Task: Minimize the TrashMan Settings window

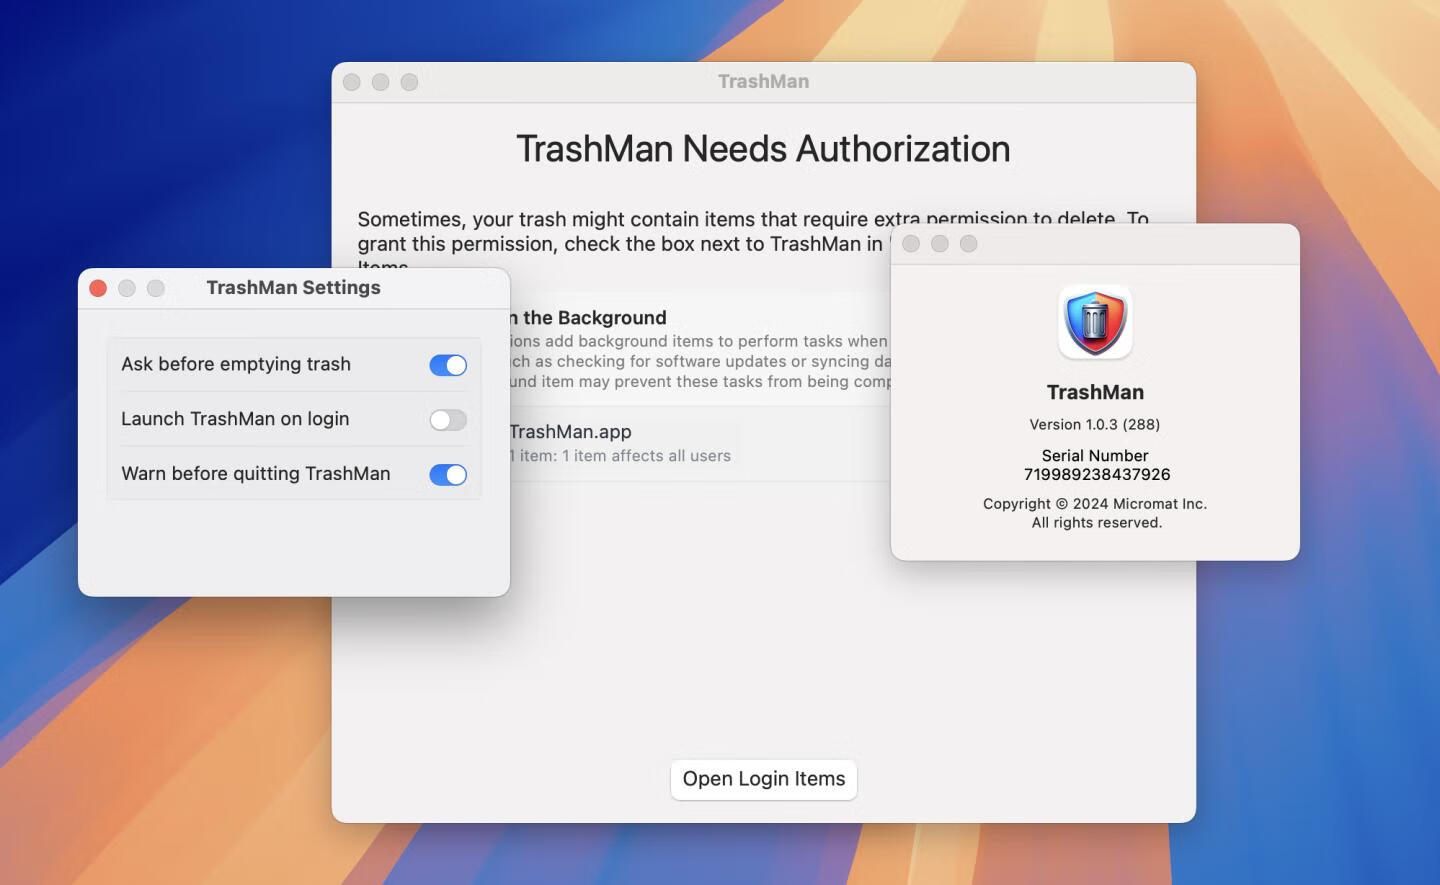Action: (x=127, y=288)
